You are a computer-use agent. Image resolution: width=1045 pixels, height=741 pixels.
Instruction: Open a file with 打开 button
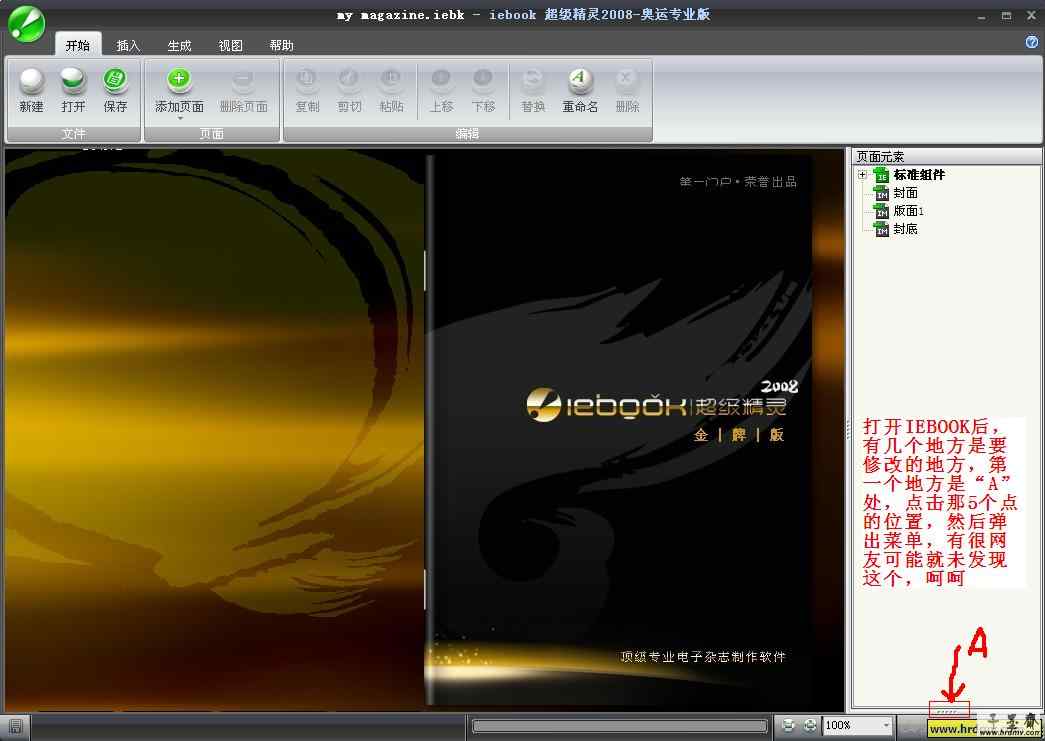[73, 89]
